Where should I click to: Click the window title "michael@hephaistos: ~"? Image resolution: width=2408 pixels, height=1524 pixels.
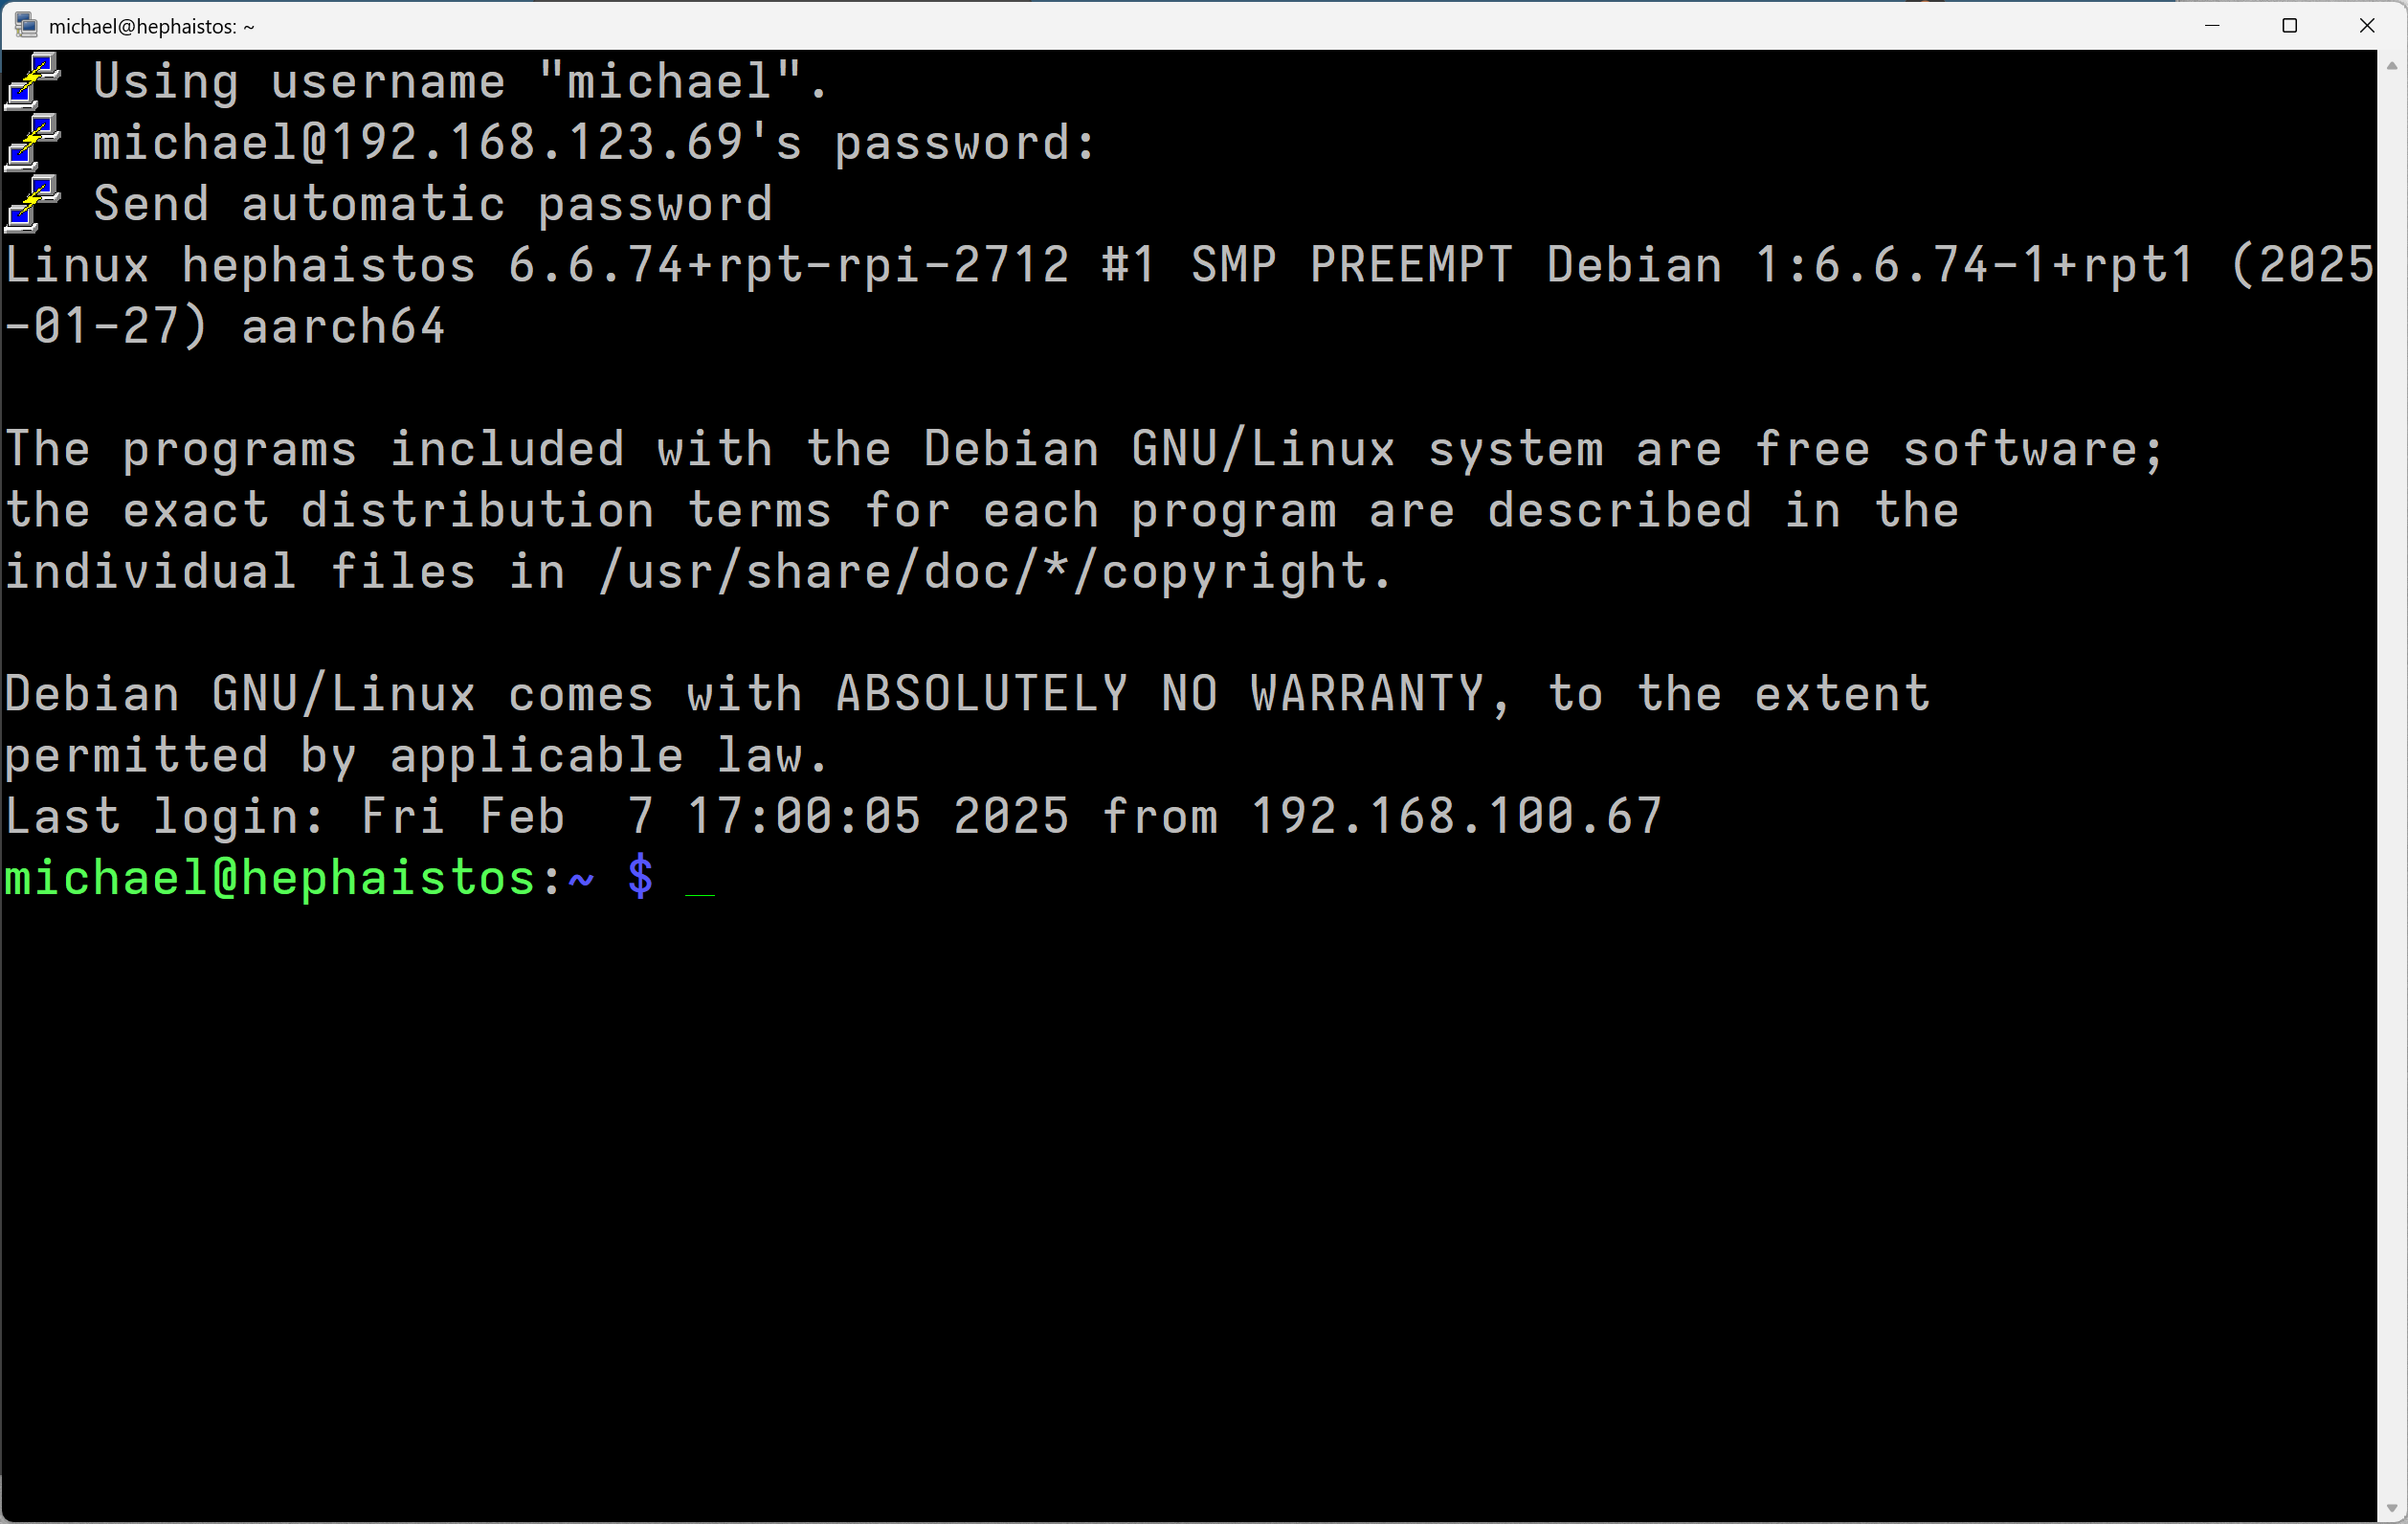152,27
